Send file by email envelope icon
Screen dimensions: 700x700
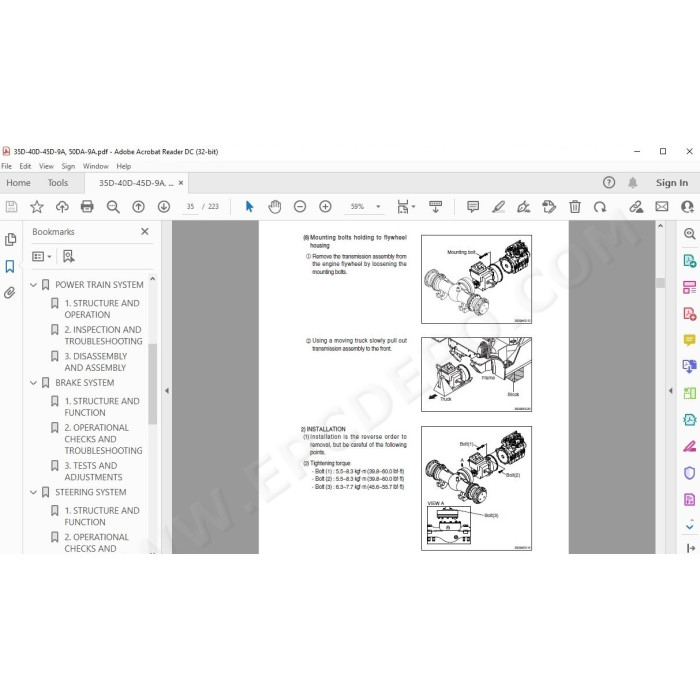(662, 206)
